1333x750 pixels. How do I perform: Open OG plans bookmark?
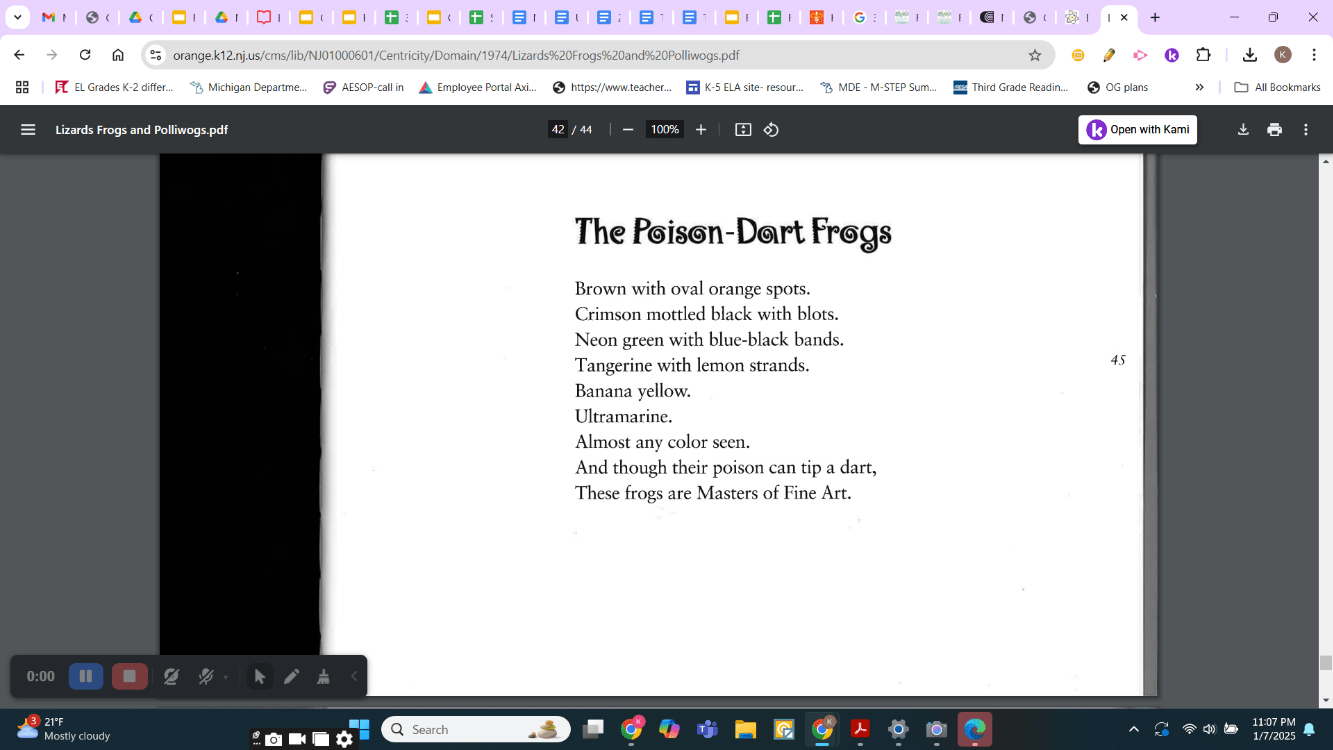point(1117,87)
